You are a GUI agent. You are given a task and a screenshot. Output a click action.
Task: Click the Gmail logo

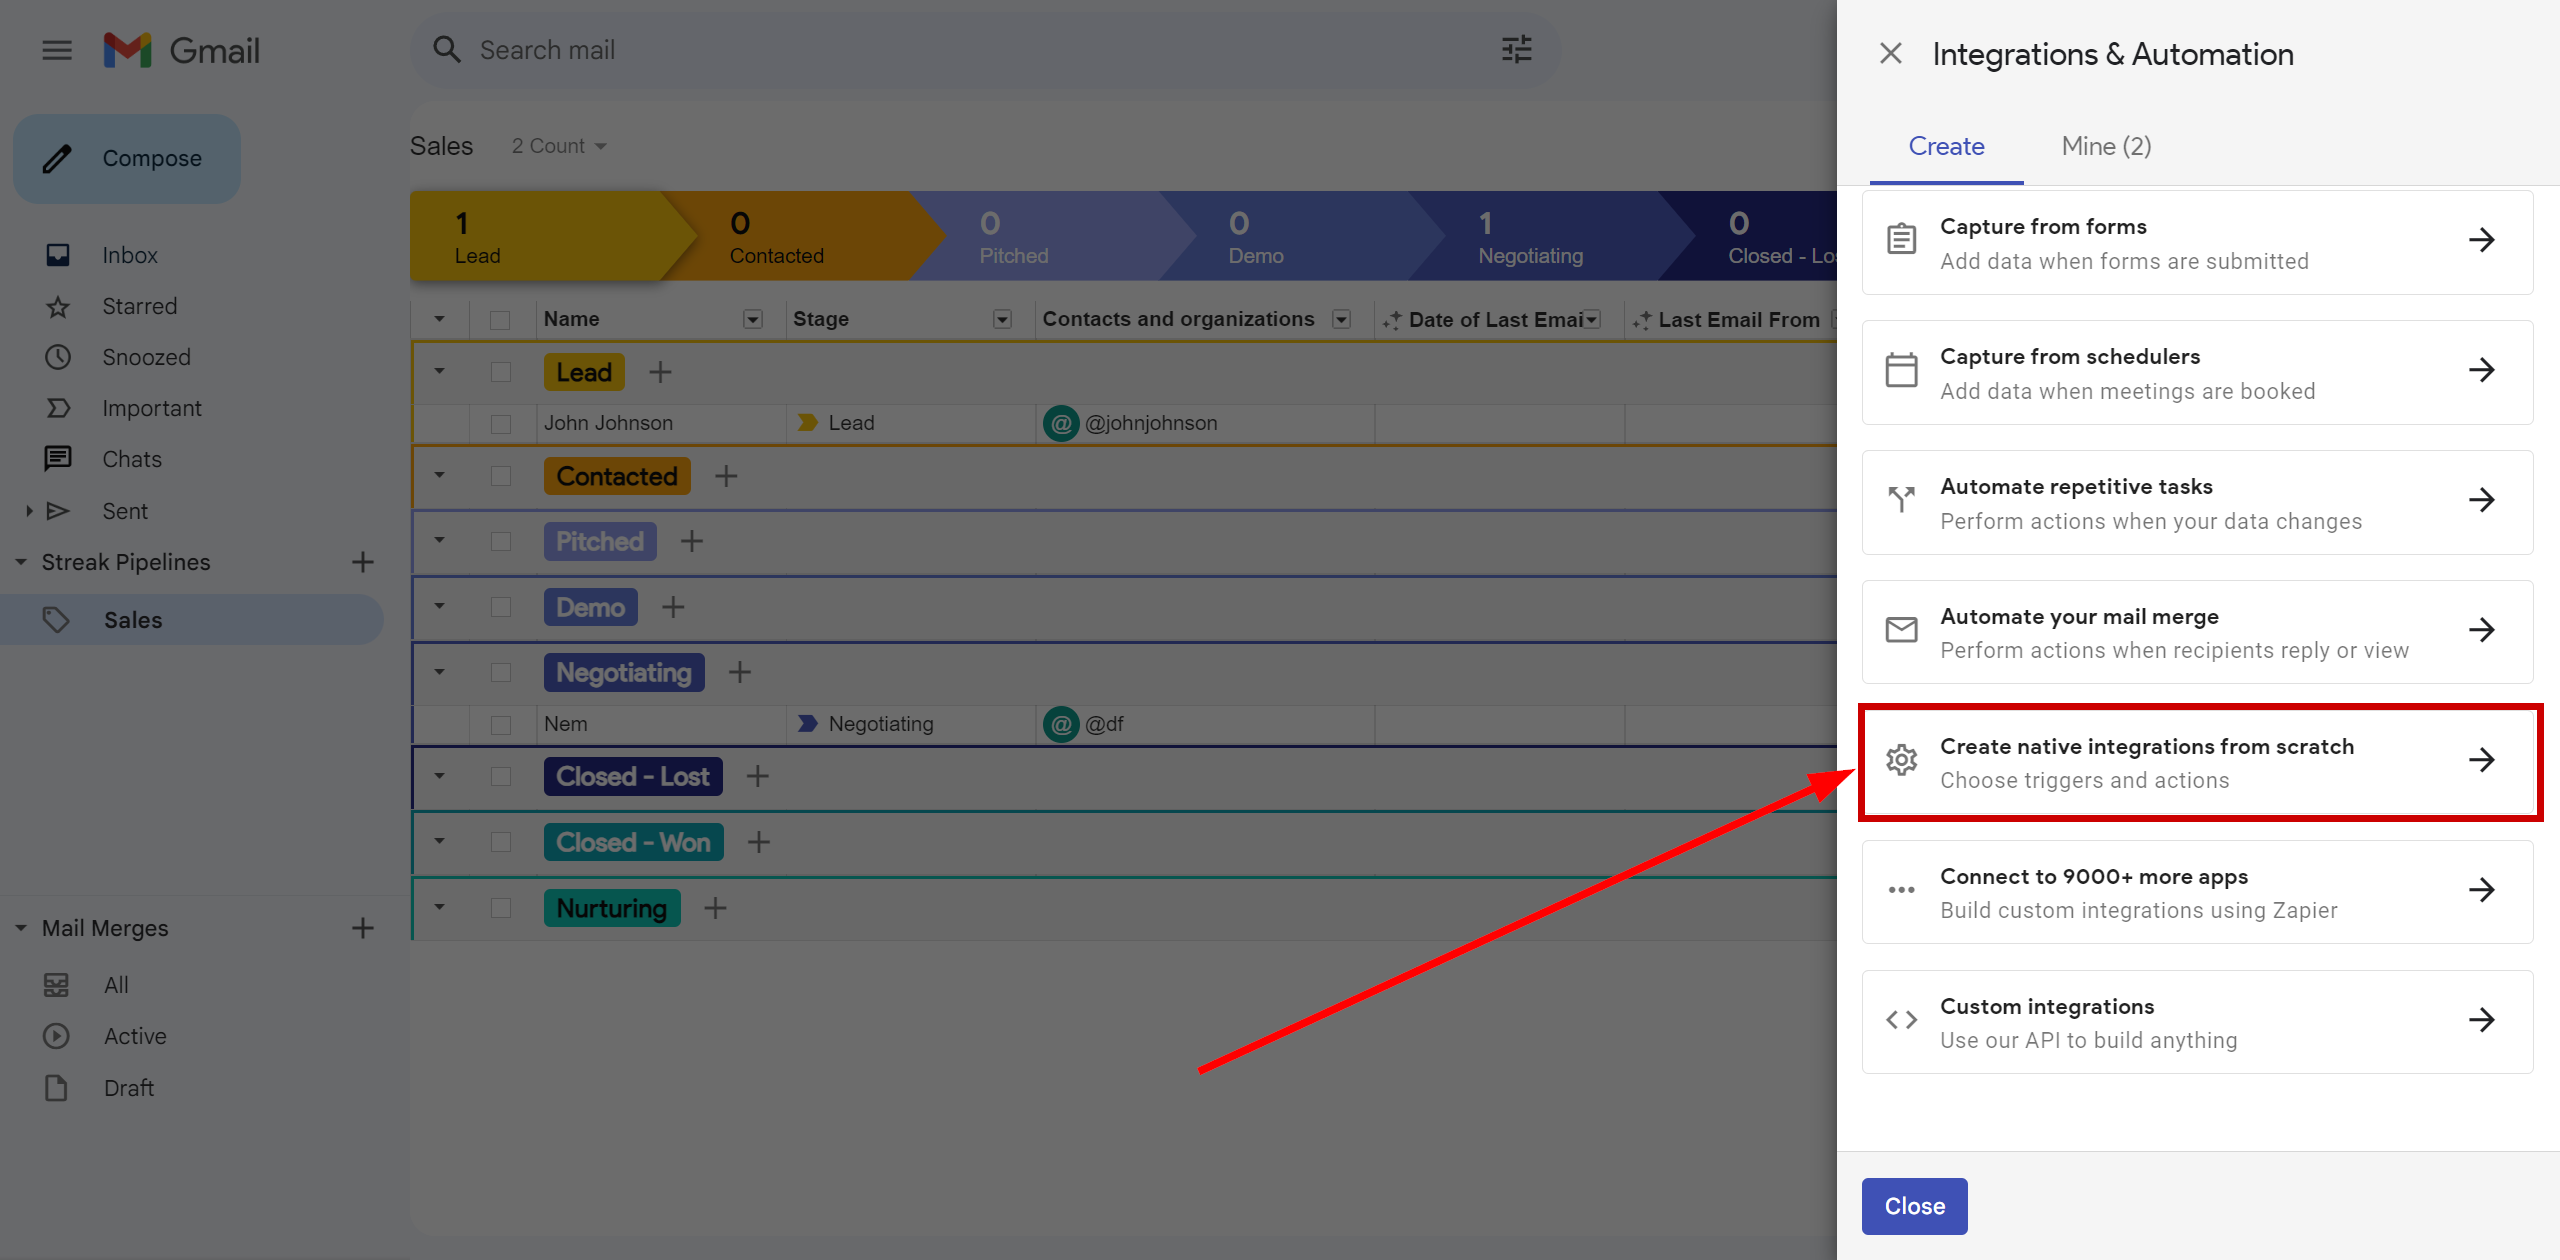[x=182, y=50]
